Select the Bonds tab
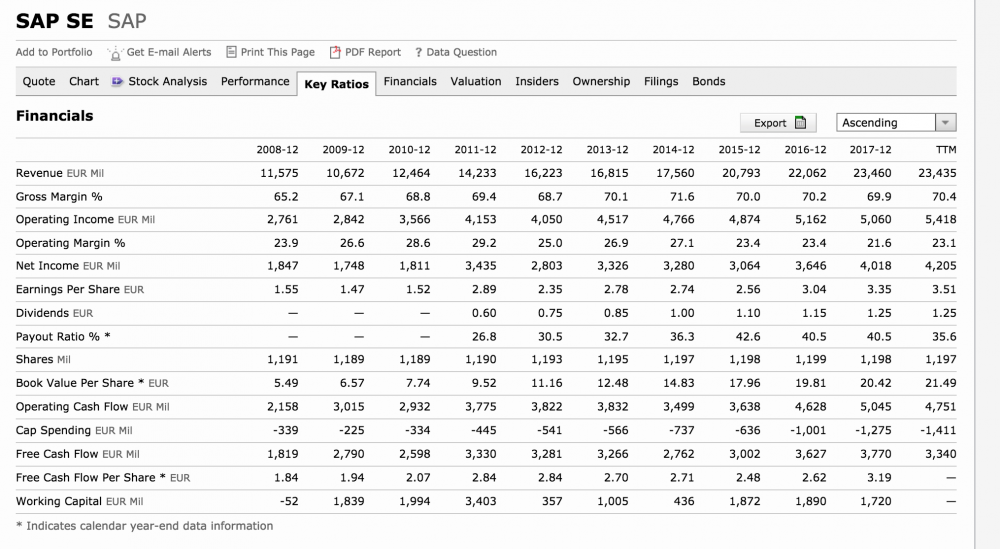Viewport: 1000px width, 549px height. pyautogui.click(x=709, y=81)
